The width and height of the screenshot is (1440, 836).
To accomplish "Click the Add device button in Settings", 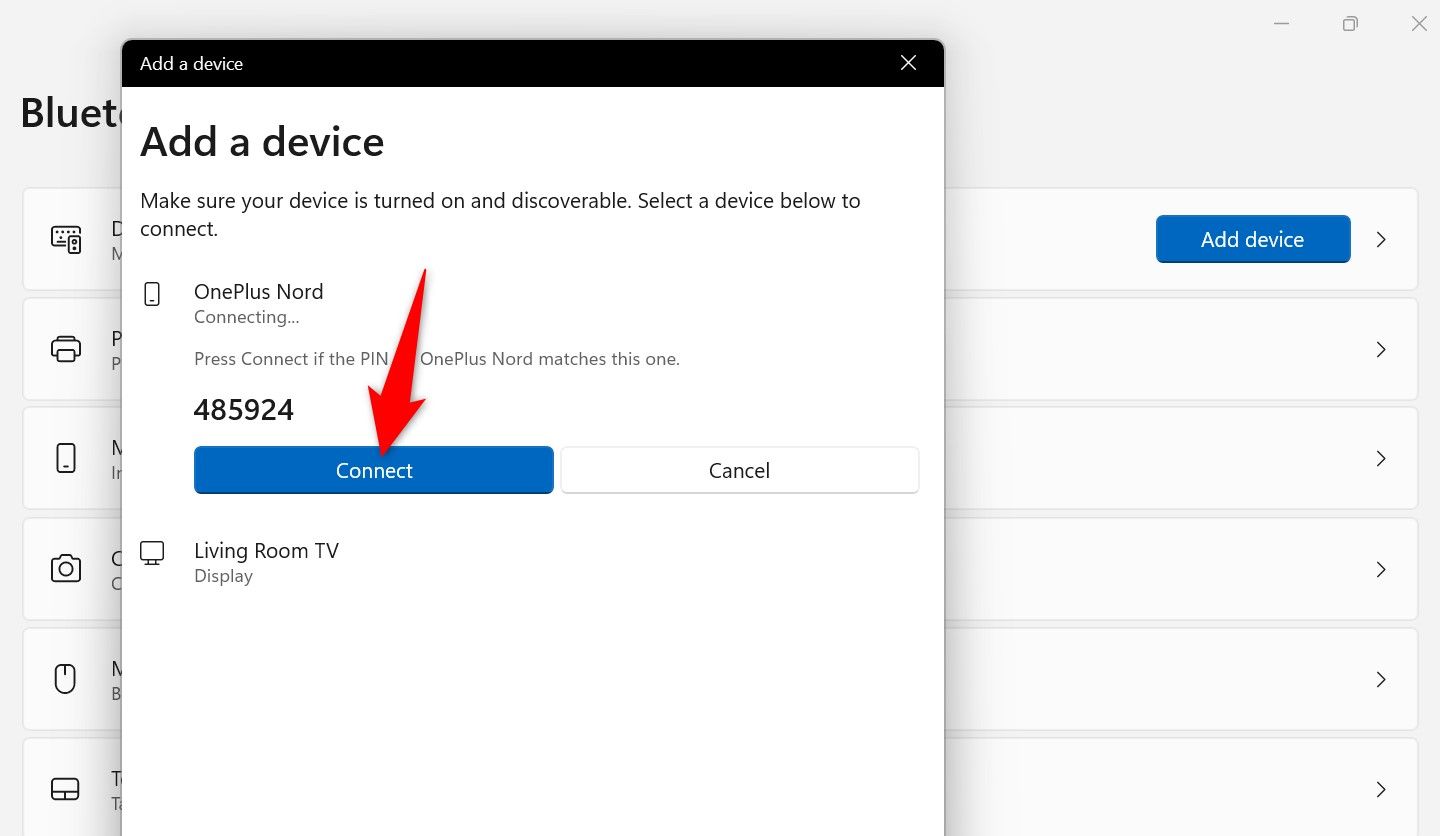I will pos(1253,239).
